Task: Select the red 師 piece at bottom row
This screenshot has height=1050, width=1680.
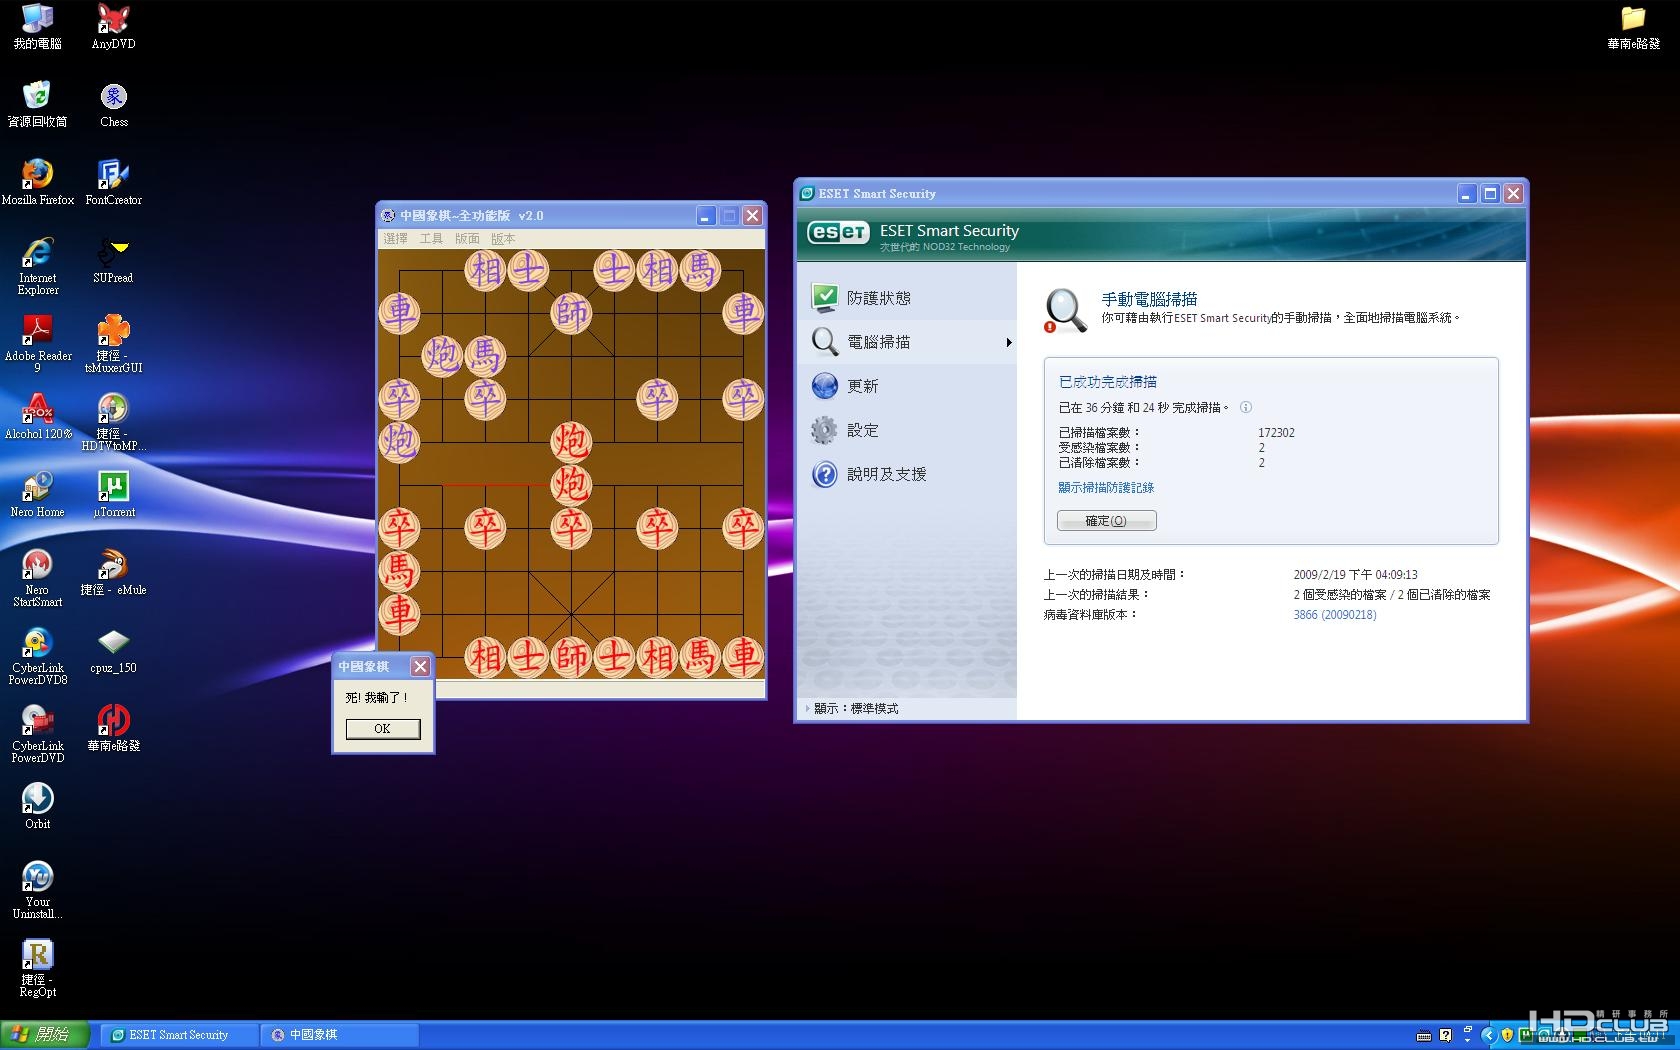Action: click(572, 657)
